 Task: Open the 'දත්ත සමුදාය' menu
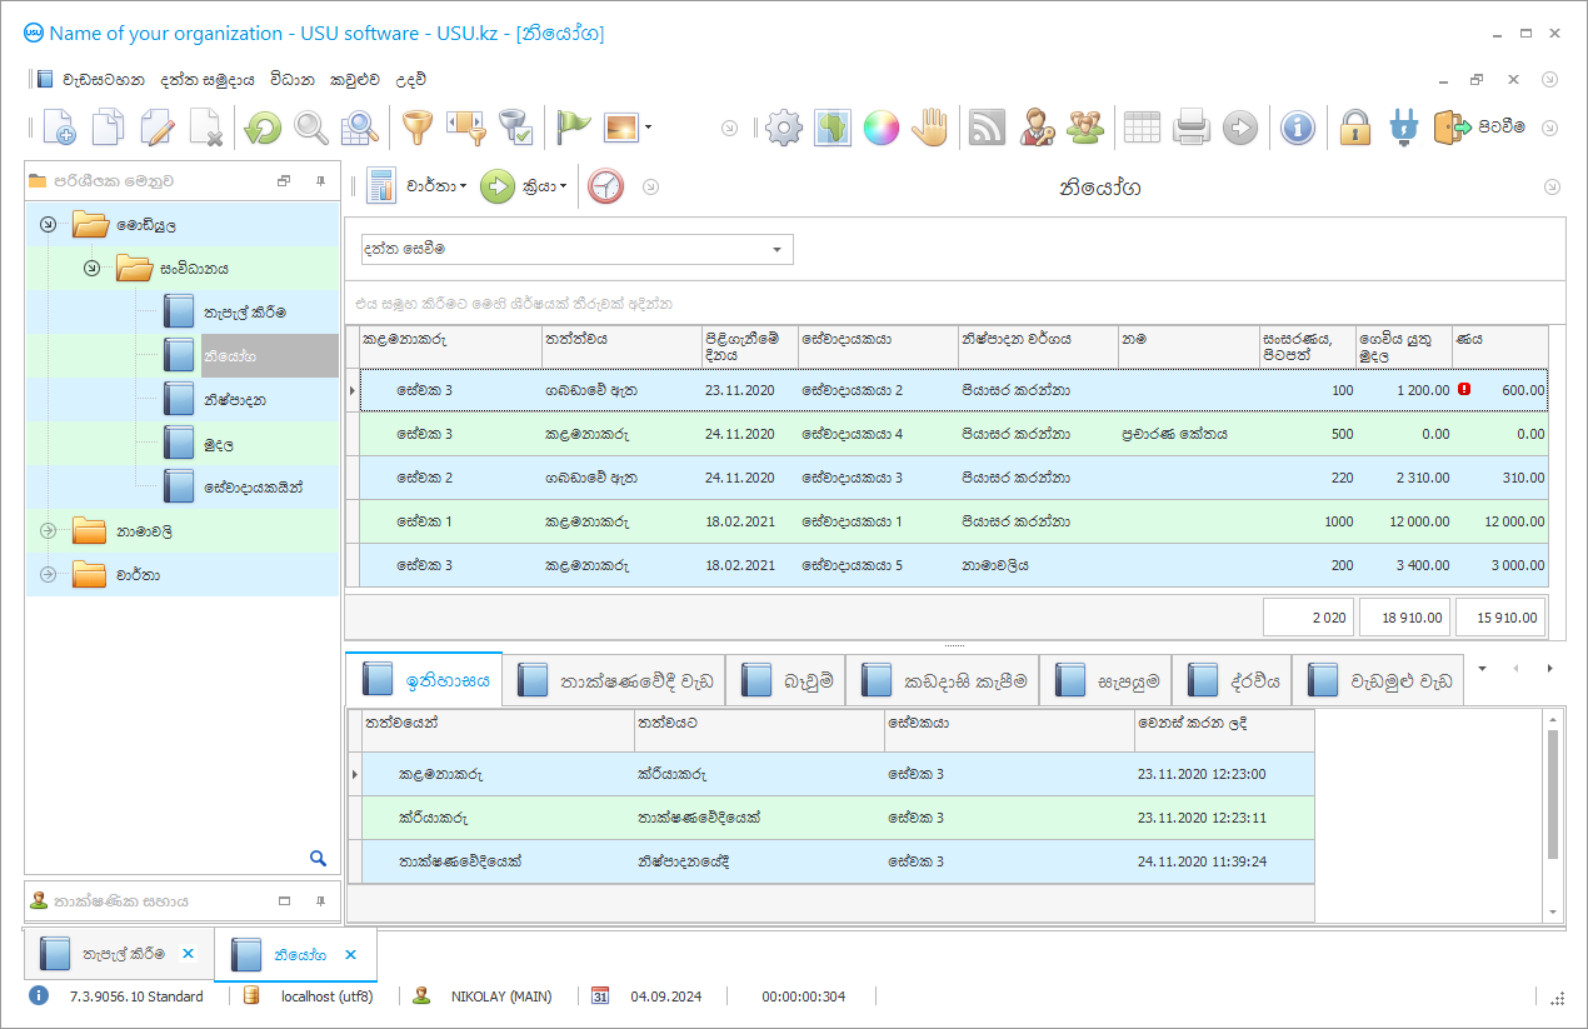click(207, 80)
